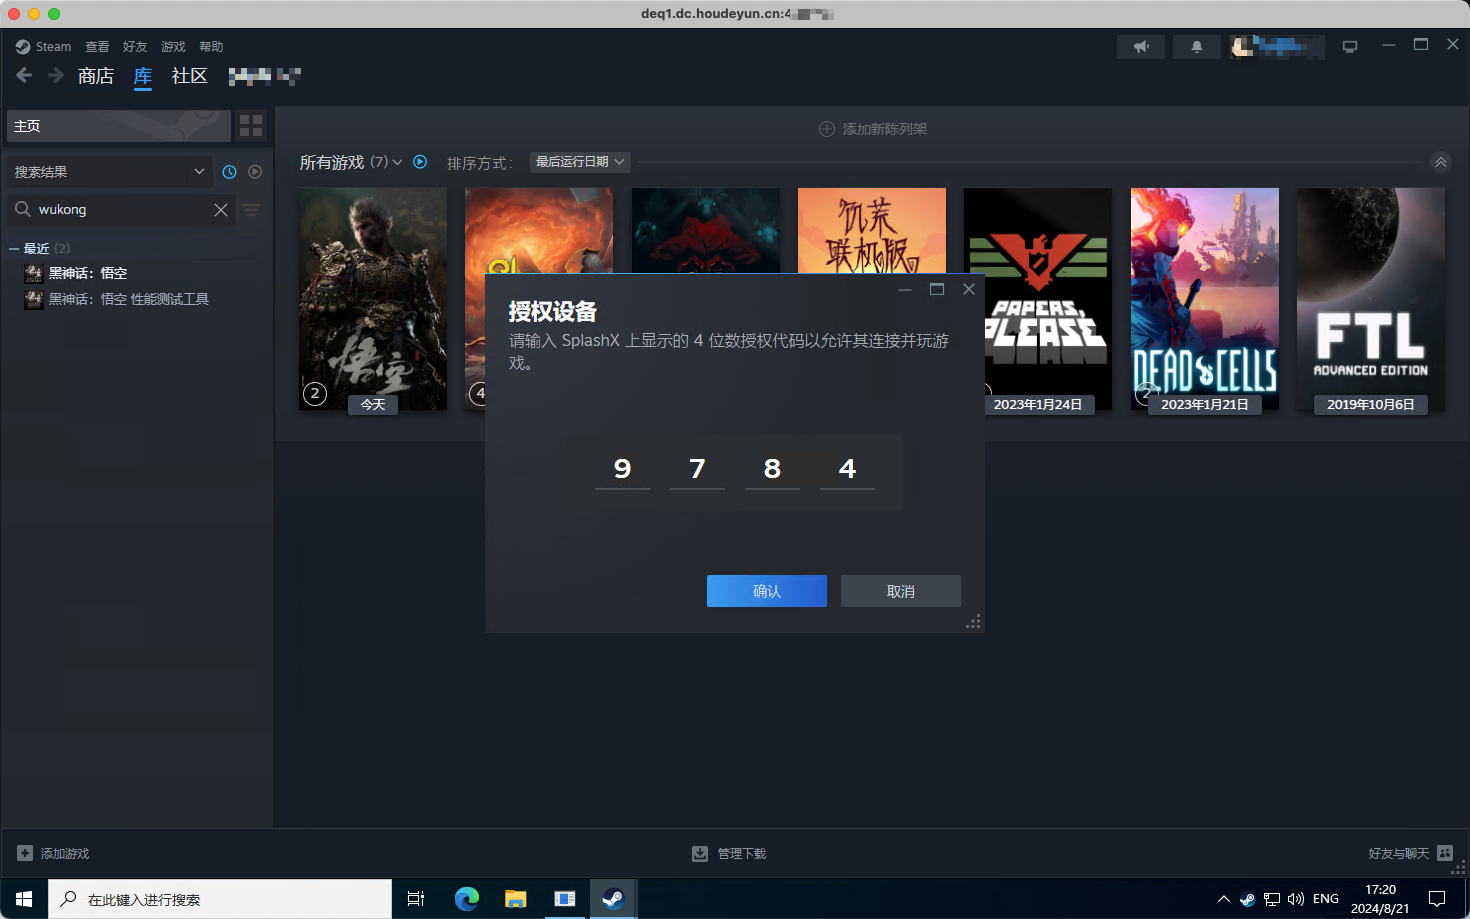Open the 饥荒联机版 game cover
Viewport: 1470px width, 919px height.
click(x=872, y=230)
